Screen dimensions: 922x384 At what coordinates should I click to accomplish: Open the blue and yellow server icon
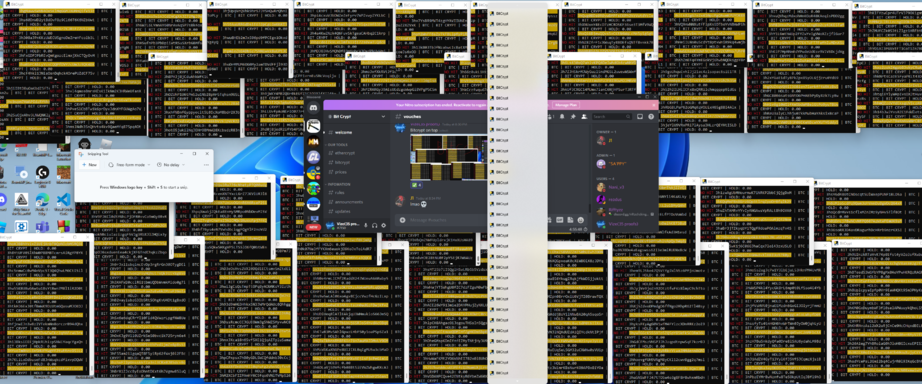(313, 173)
